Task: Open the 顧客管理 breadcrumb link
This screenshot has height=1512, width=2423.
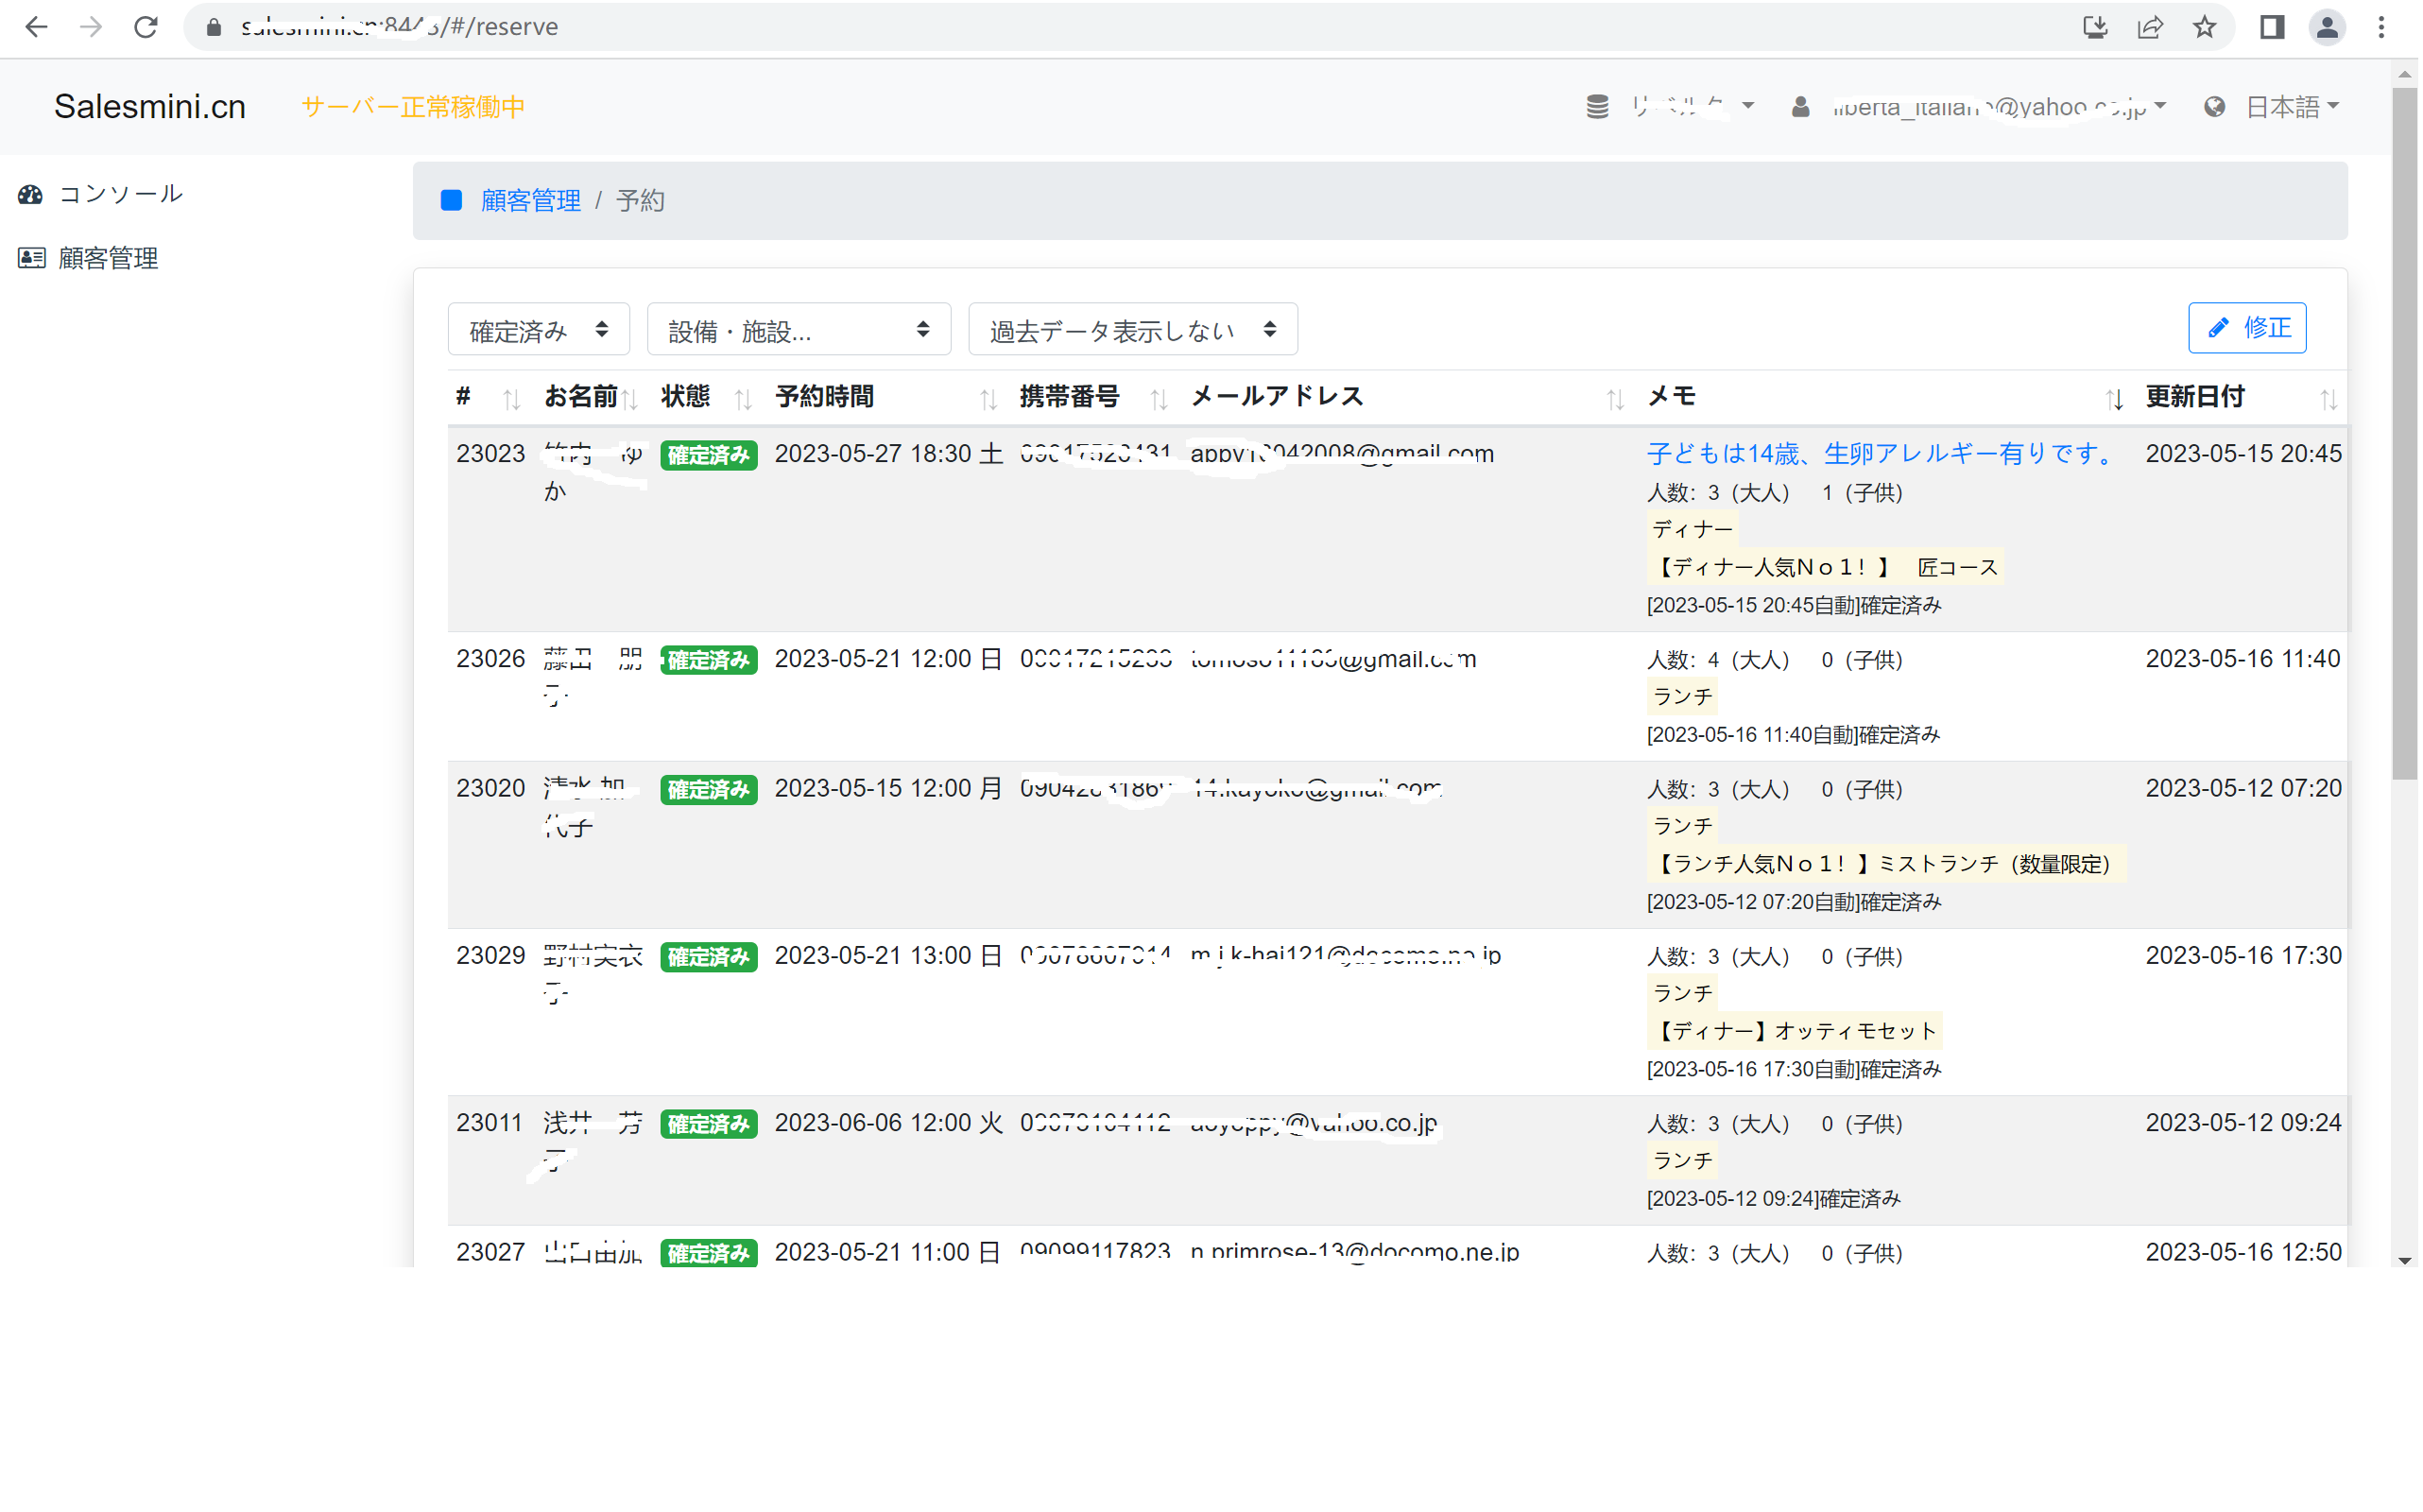Action: pos(531,200)
